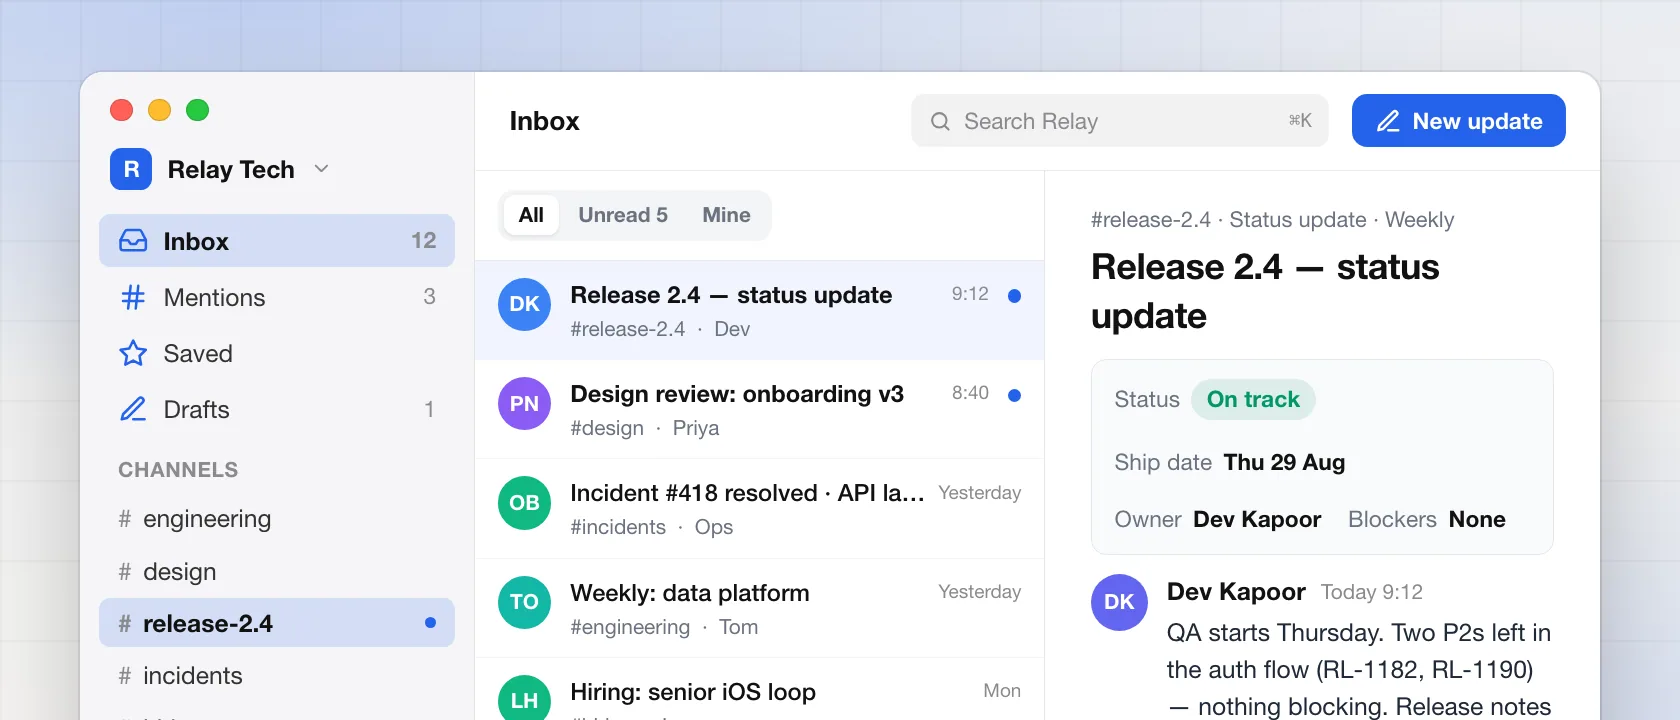This screenshot has width=1680, height=720.
Task: Click the On track status badge
Action: click(1253, 399)
